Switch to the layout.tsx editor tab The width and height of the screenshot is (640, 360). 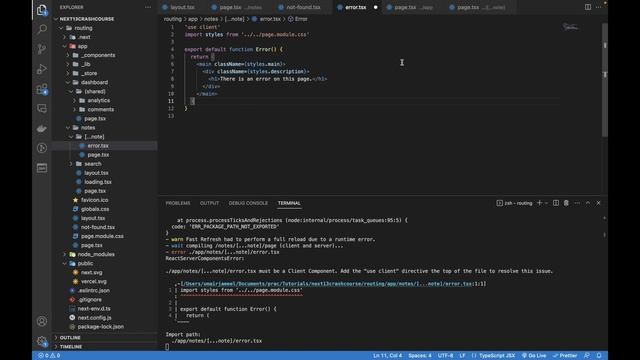point(182,7)
